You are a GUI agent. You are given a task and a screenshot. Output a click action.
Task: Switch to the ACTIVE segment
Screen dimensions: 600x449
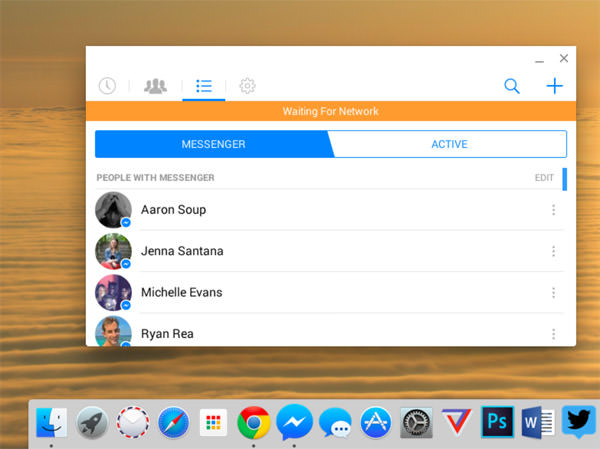click(449, 144)
